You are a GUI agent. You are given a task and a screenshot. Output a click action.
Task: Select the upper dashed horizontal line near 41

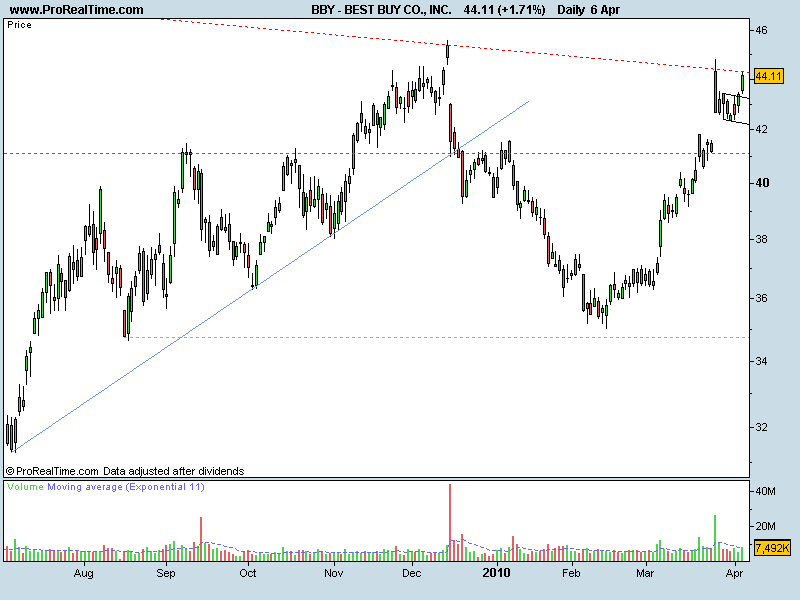(376, 153)
